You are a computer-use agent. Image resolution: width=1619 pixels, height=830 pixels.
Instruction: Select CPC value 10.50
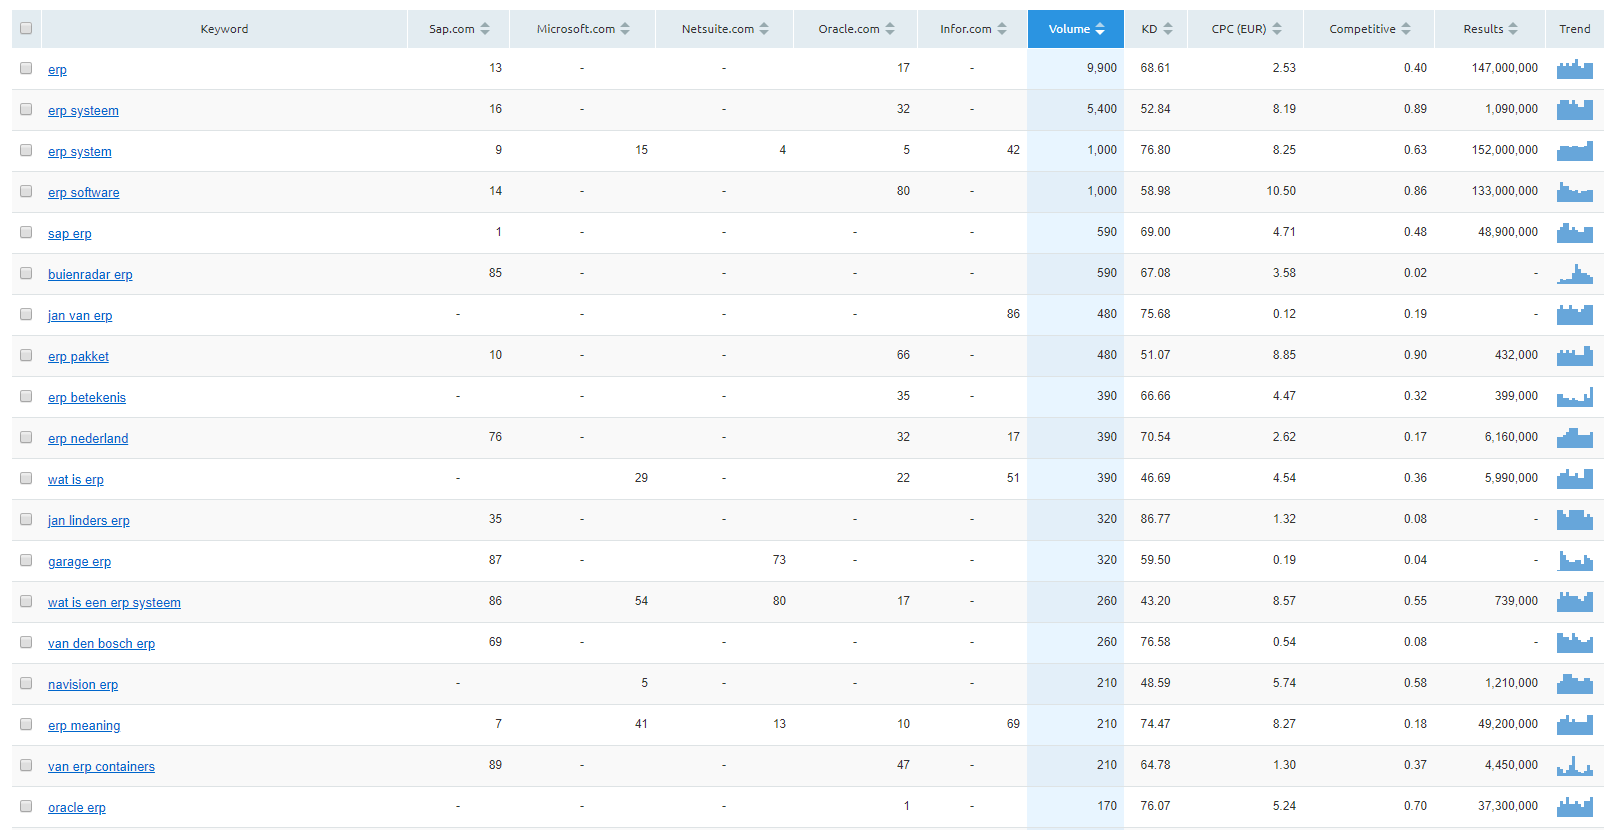point(1281,191)
